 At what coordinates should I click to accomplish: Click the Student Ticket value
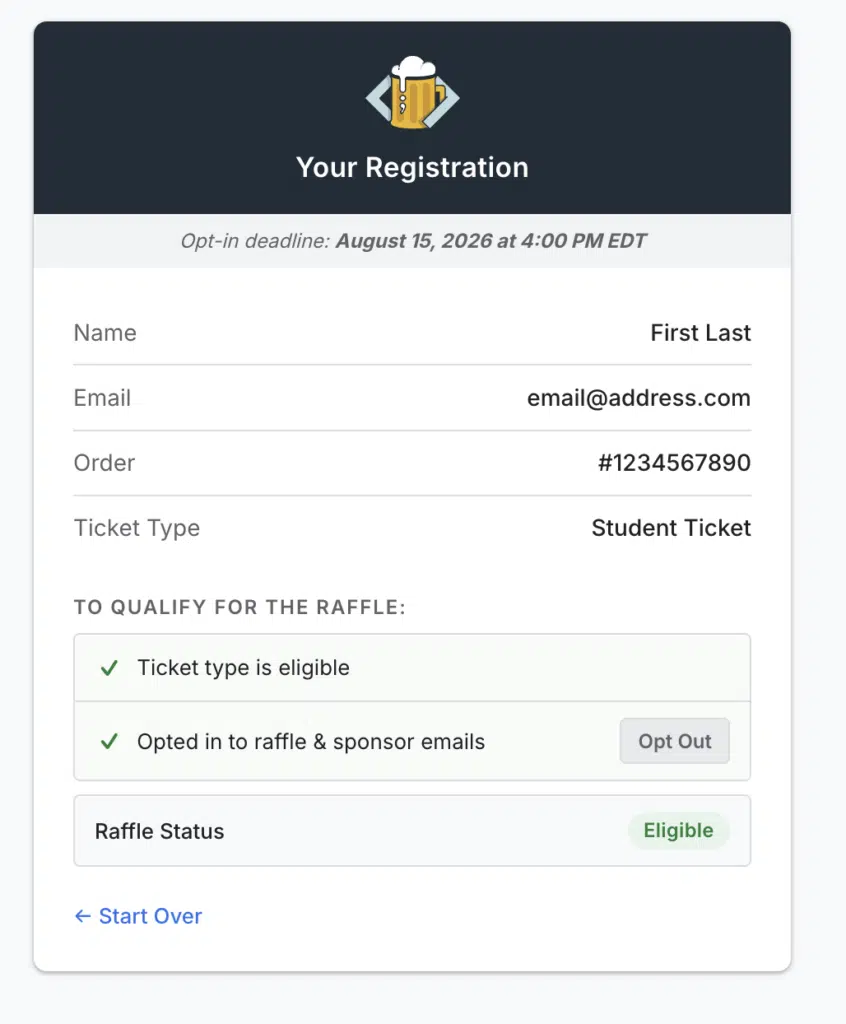click(x=670, y=528)
